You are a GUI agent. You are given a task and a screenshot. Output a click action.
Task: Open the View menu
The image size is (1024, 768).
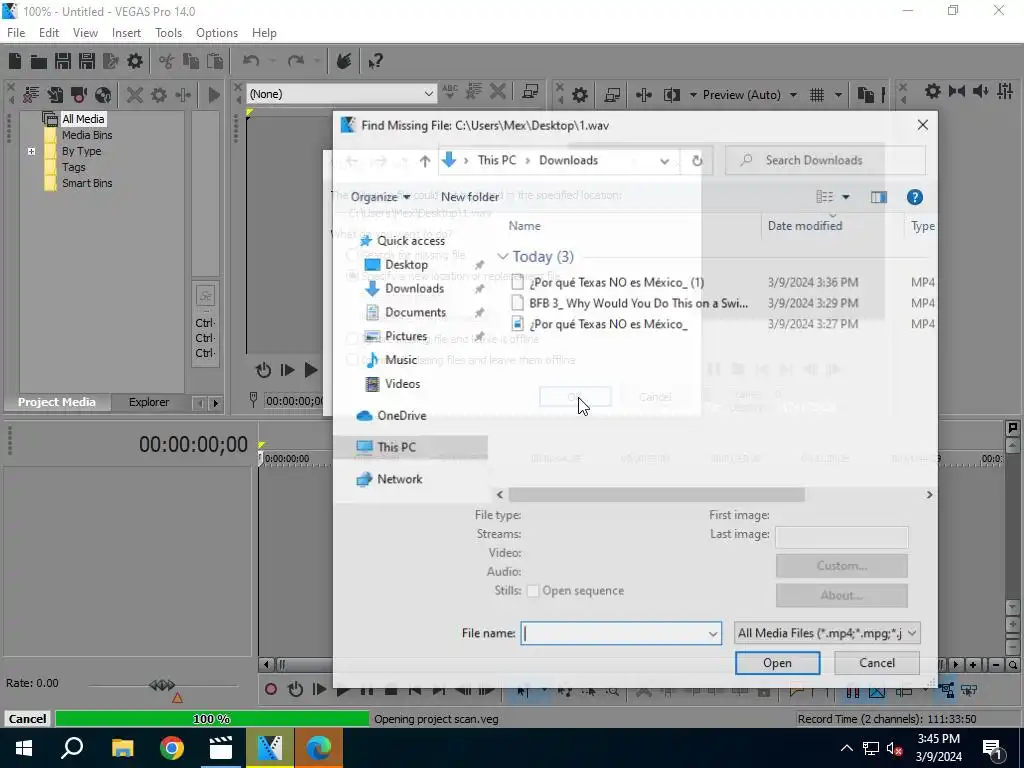[85, 33]
